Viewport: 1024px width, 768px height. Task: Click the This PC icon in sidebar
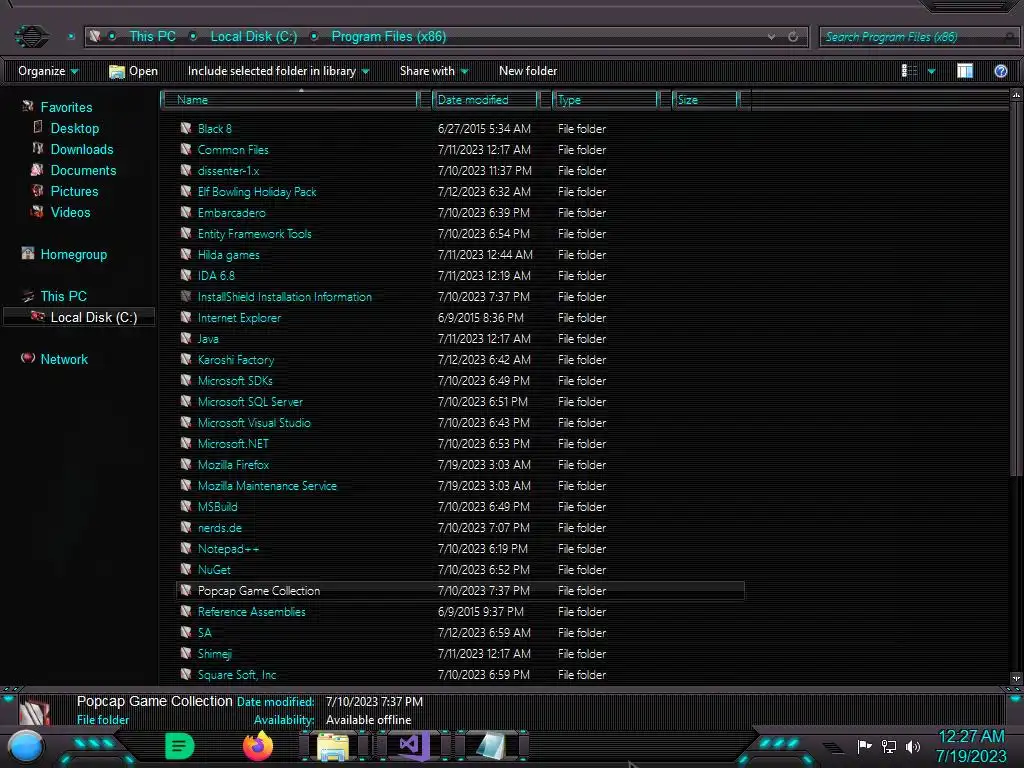27,296
